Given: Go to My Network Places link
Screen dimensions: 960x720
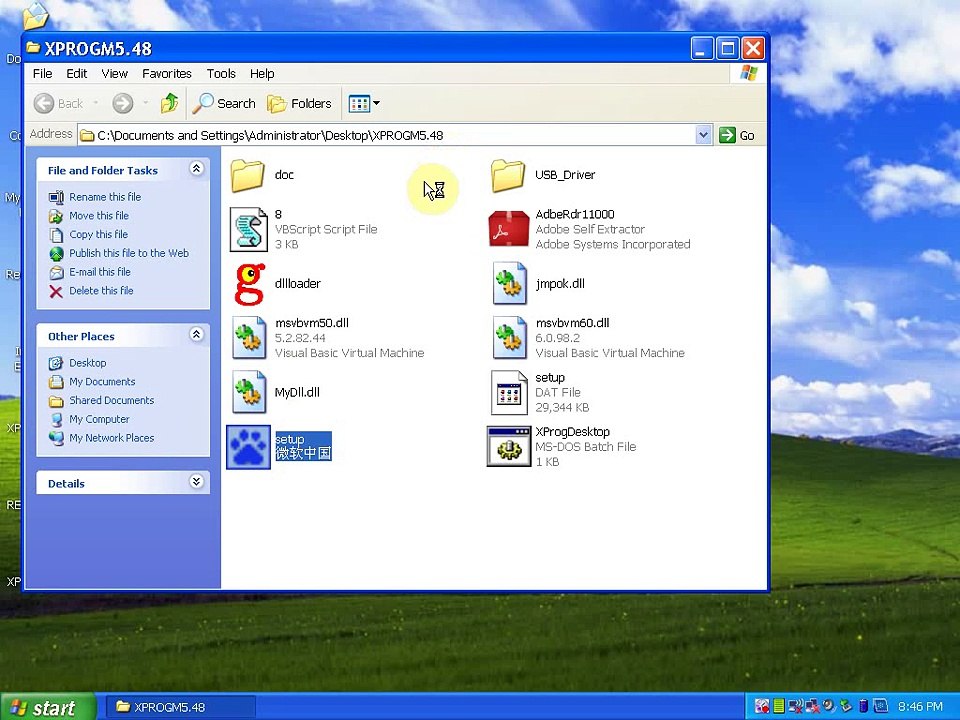Looking at the screenshot, I should (x=111, y=438).
